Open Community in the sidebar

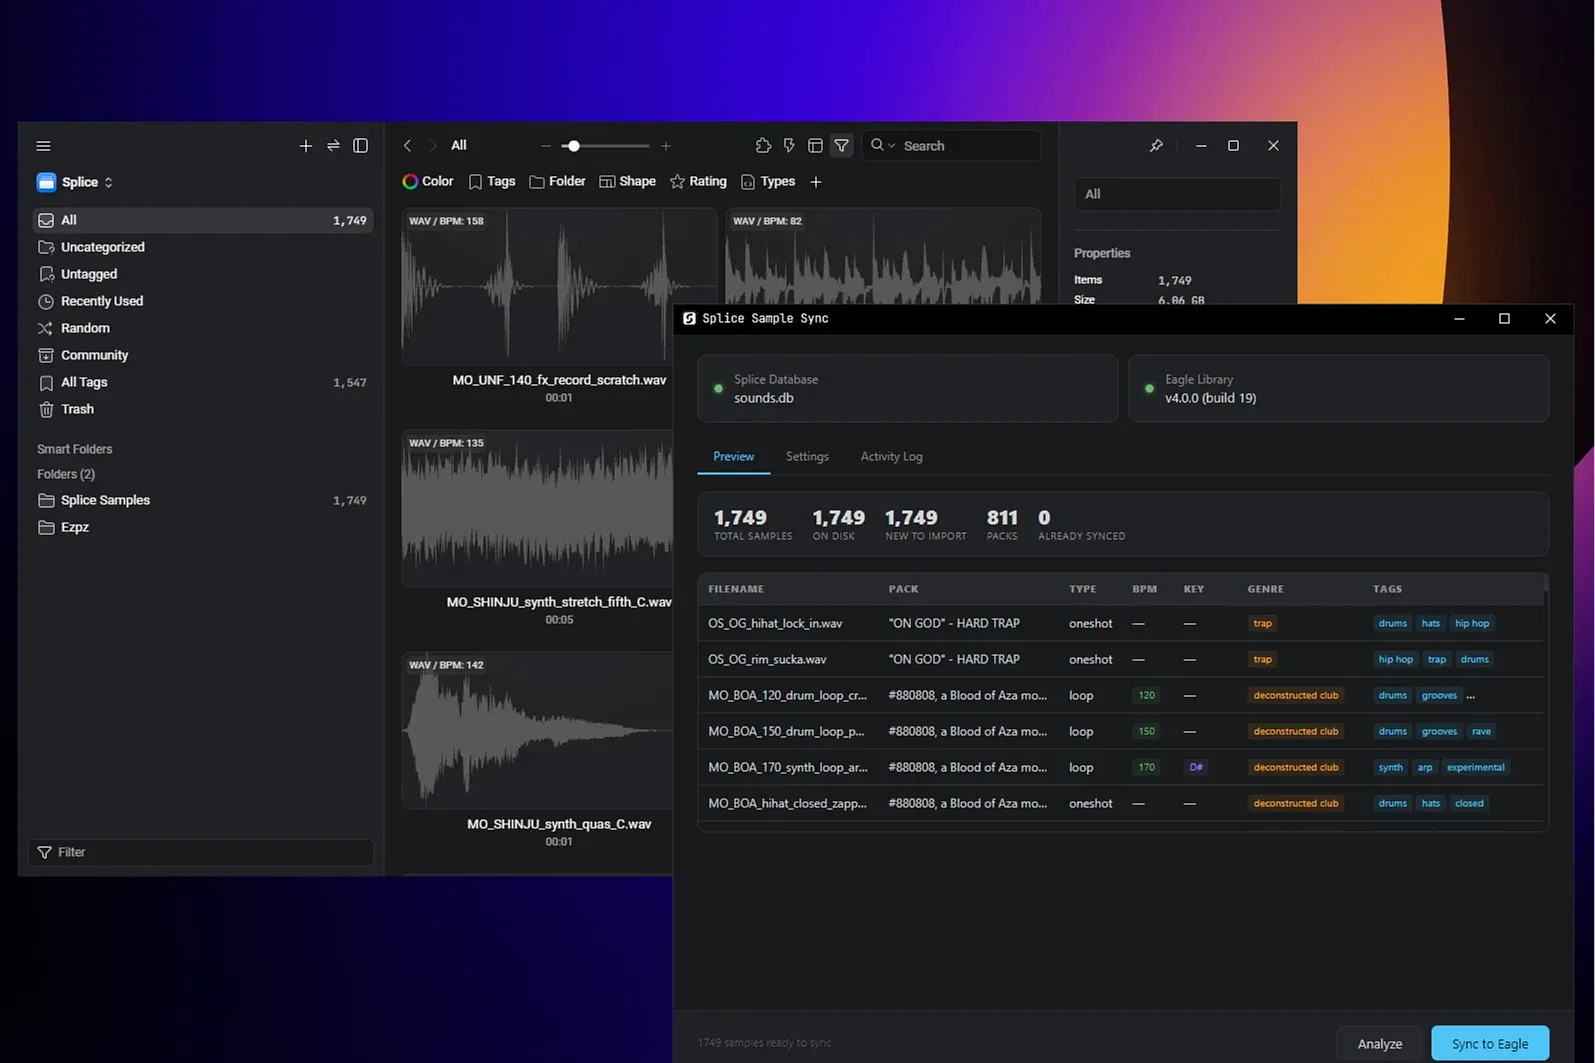pyautogui.click(x=201, y=355)
